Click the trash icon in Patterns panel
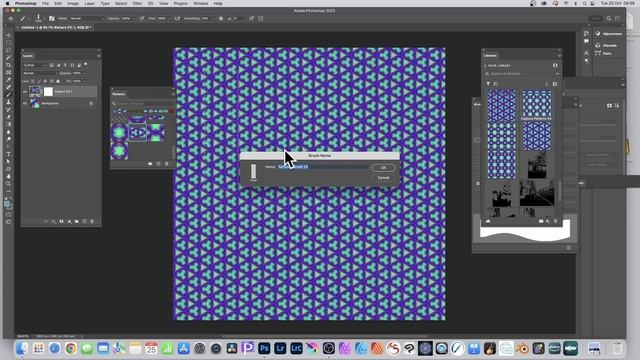 click(167, 164)
